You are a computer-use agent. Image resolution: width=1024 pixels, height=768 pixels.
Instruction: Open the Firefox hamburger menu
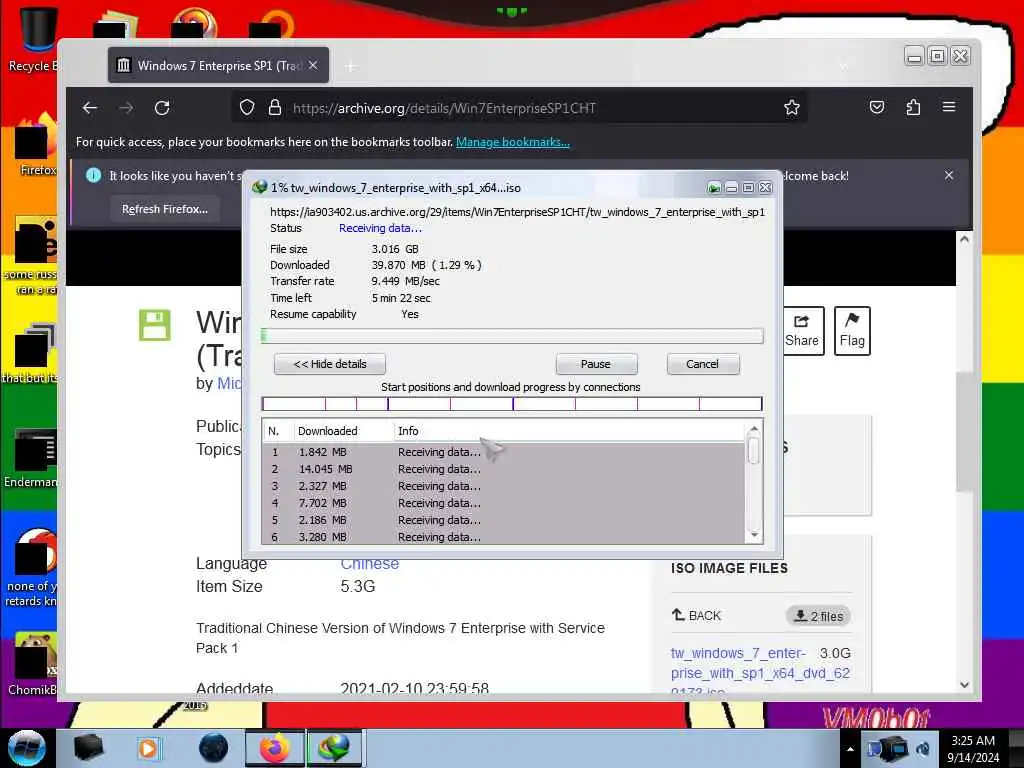(949, 107)
